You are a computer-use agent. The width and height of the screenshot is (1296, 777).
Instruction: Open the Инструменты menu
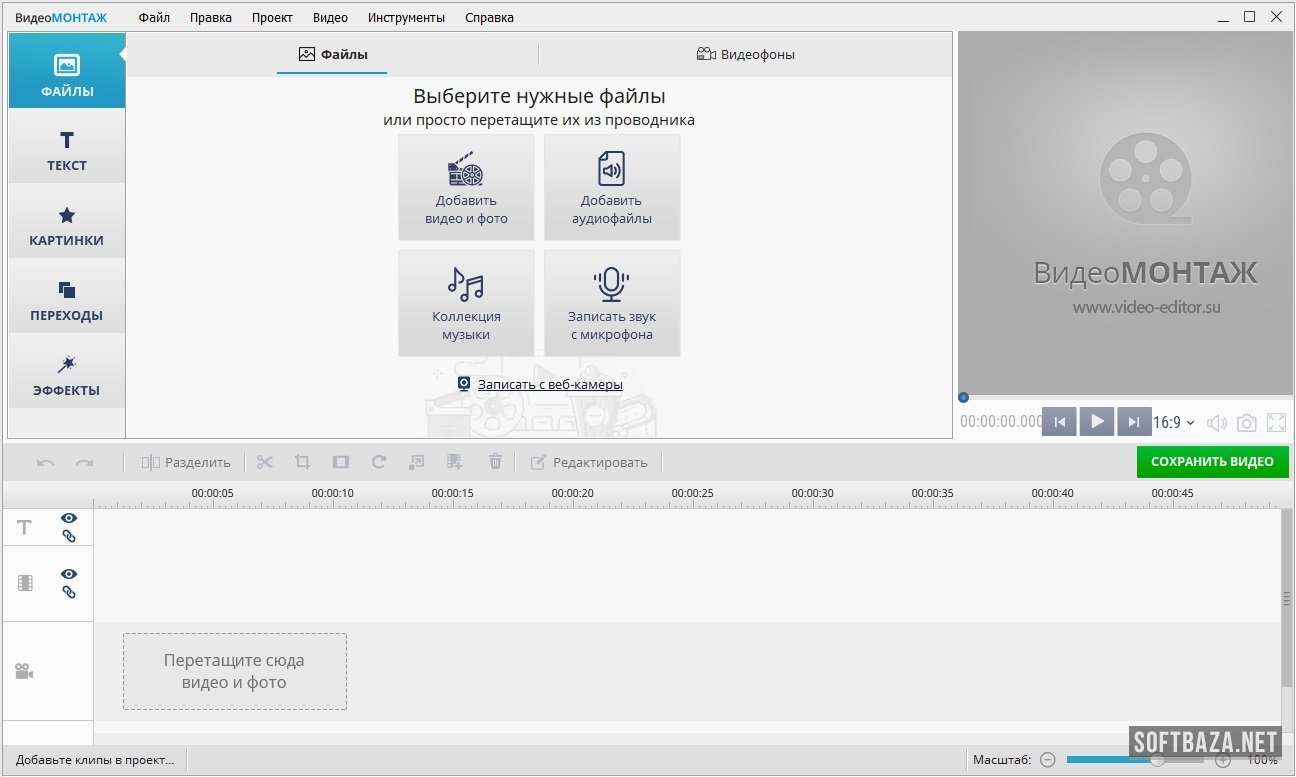[406, 17]
